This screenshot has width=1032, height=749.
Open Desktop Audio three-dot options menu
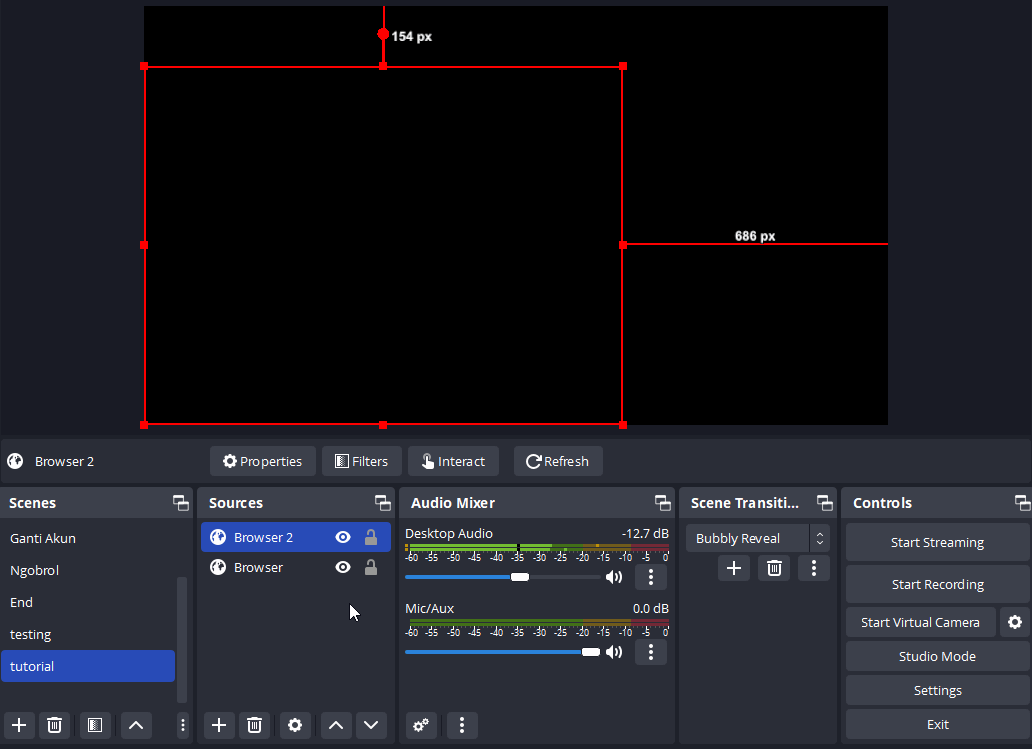(651, 577)
